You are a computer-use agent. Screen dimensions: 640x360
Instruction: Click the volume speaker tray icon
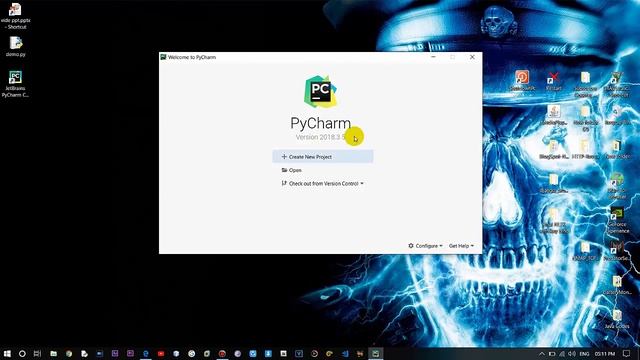572,353
